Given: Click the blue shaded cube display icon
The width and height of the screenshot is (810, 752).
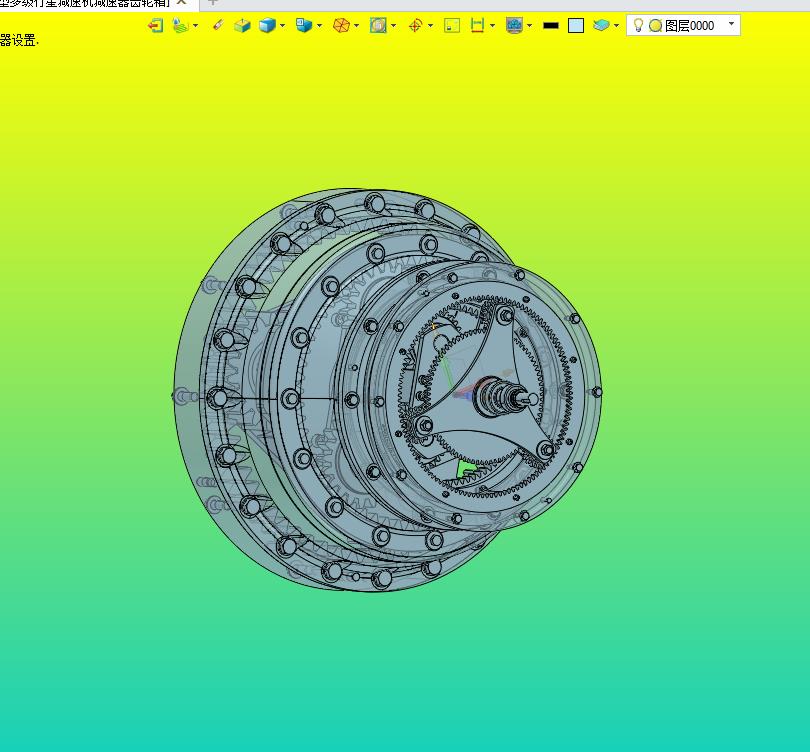Looking at the screenshot, I should tap(267, 25).
